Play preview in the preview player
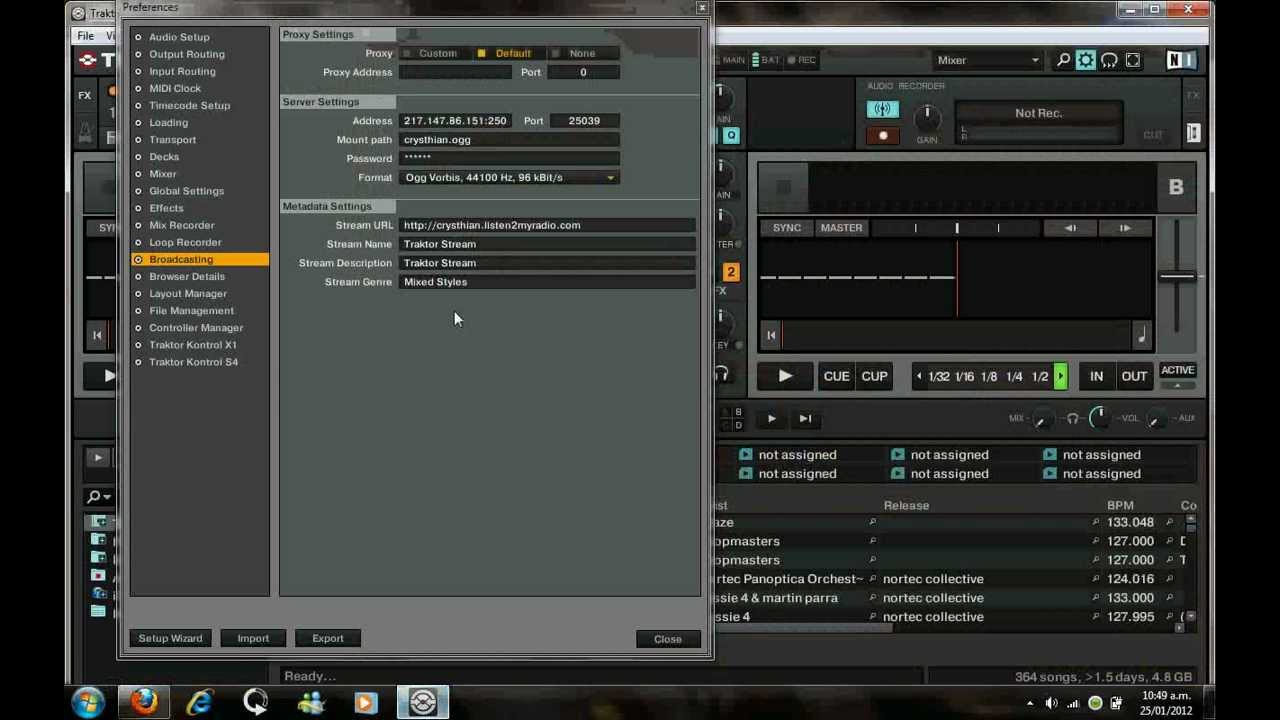This screenshot has width=1280, height=720. 771,419
